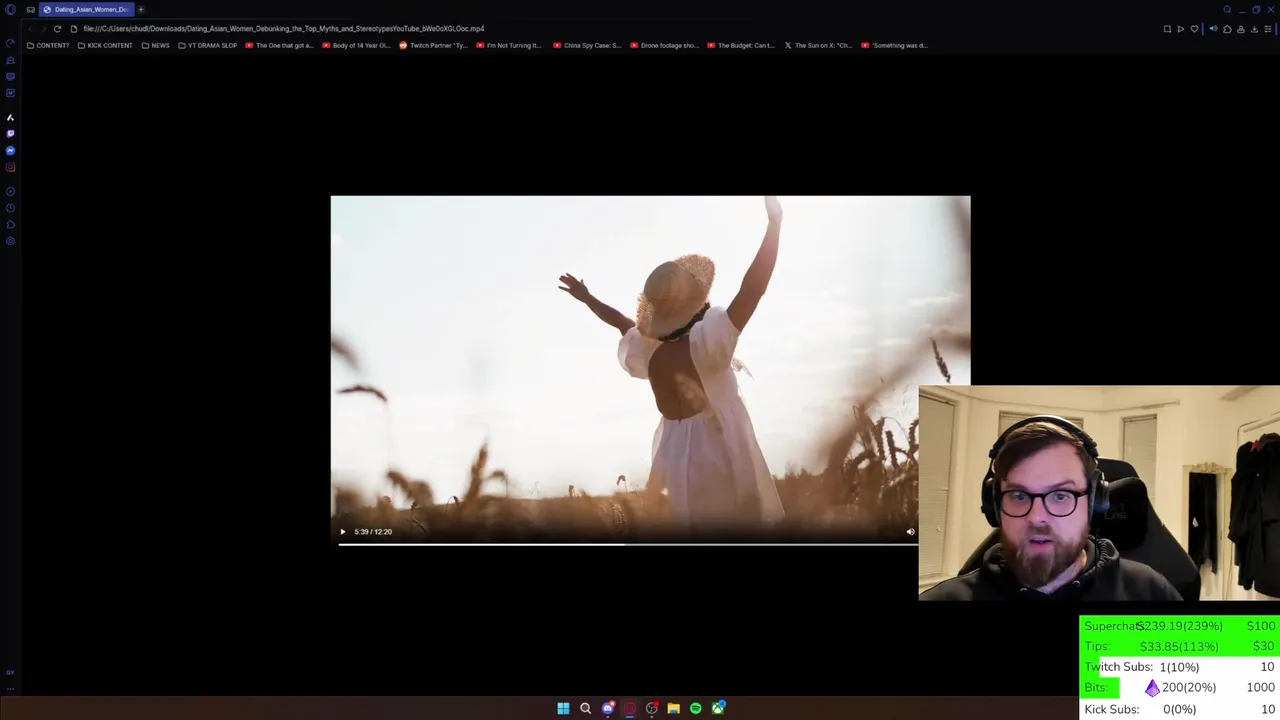The width and height of the screenshot is (1280, 720).
Task: Open the Aria AI sidebar icon
Action: [10, 117]
